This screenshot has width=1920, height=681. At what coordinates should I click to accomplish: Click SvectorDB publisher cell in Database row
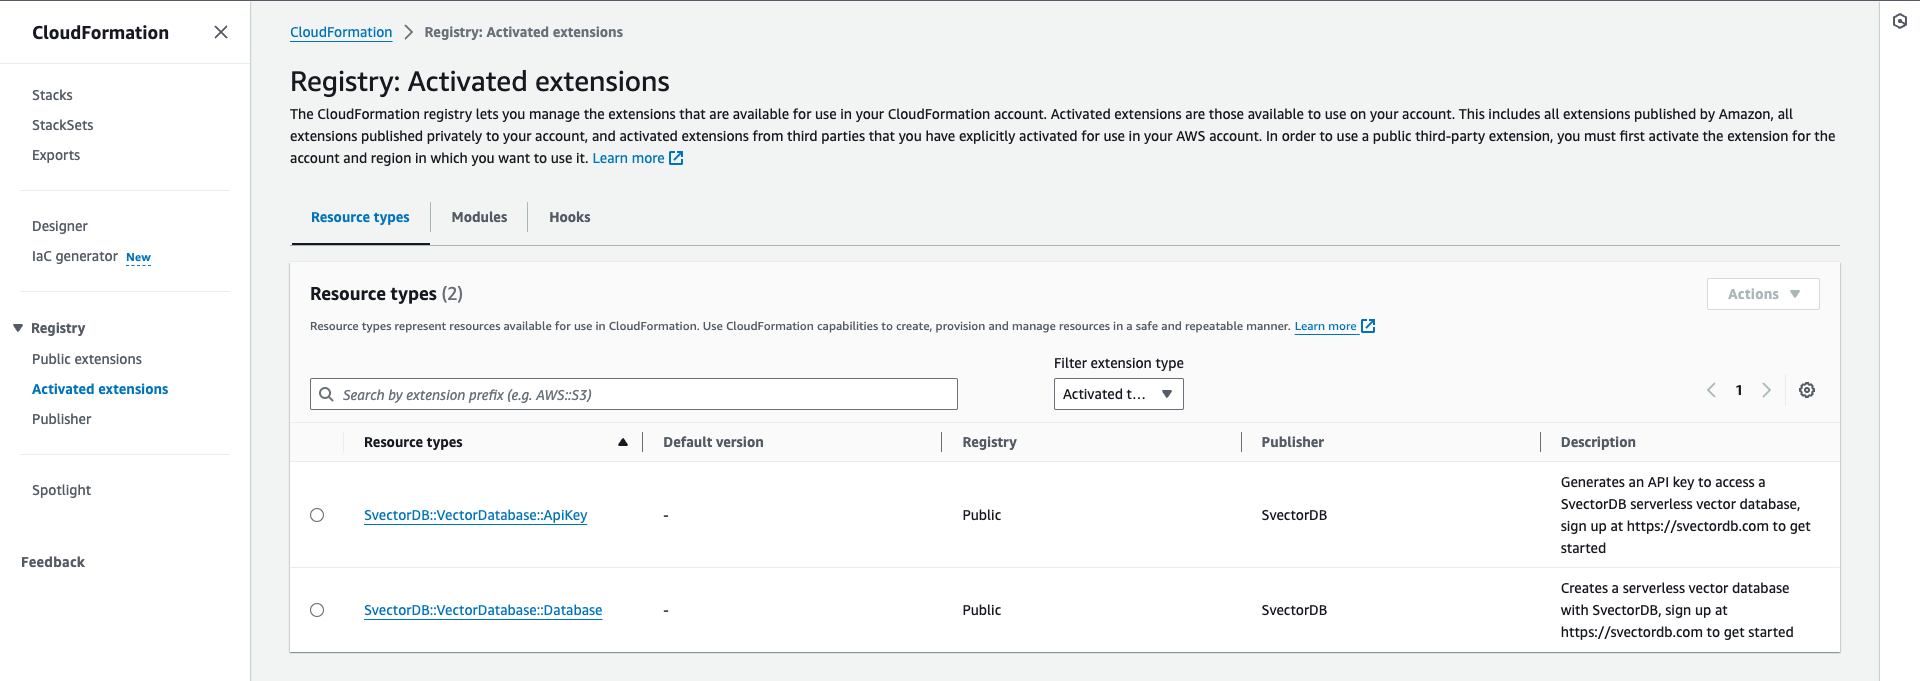[1294, 610]
